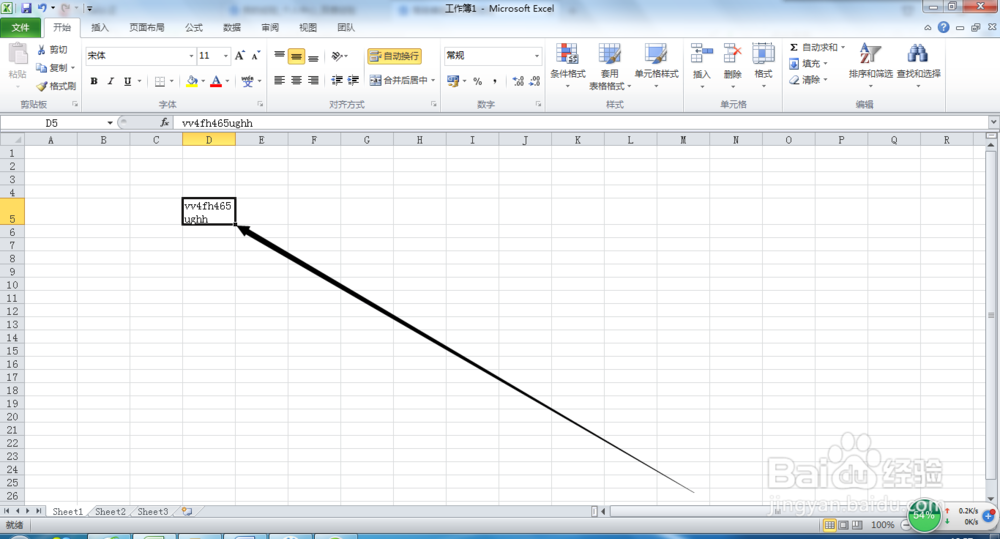The height and width of the screenshot is (539, 1000).
Task: Toggle Center horizontal alignment
Action: (x=296, y=80)
